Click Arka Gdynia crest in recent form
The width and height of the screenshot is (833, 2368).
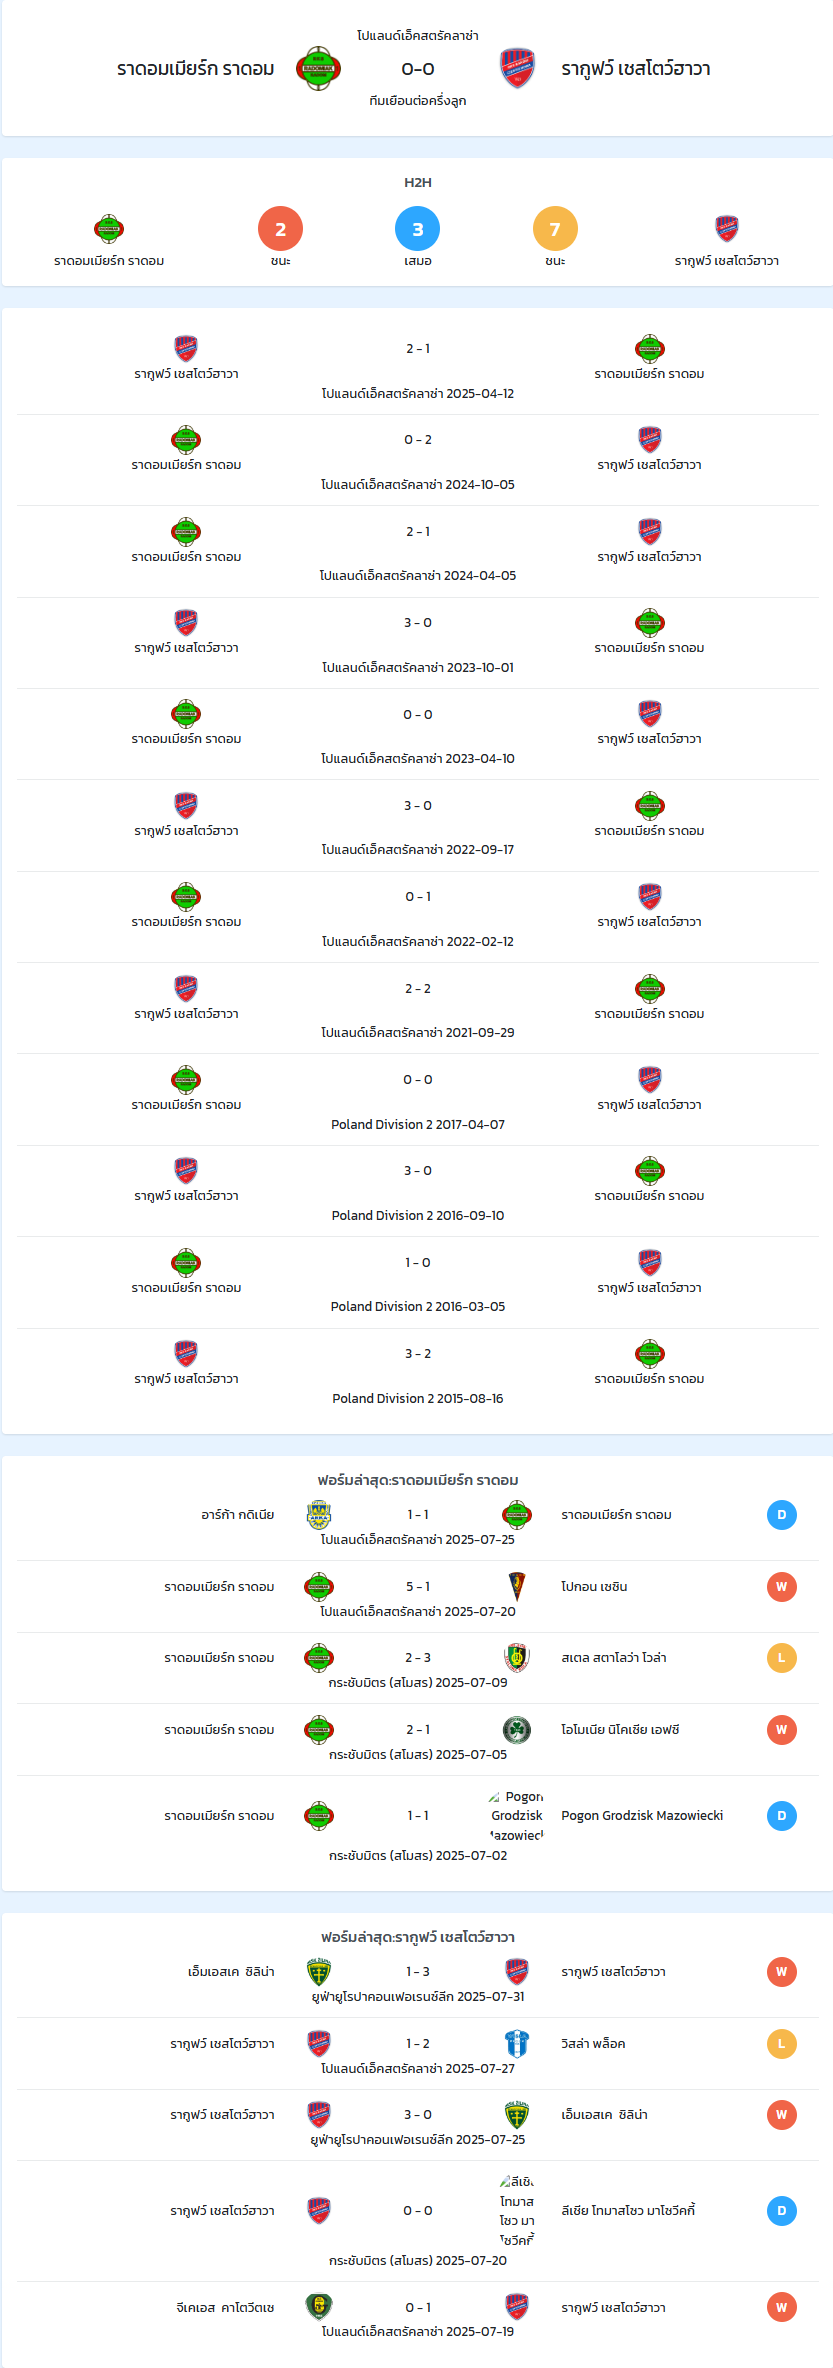point(318,1515)
